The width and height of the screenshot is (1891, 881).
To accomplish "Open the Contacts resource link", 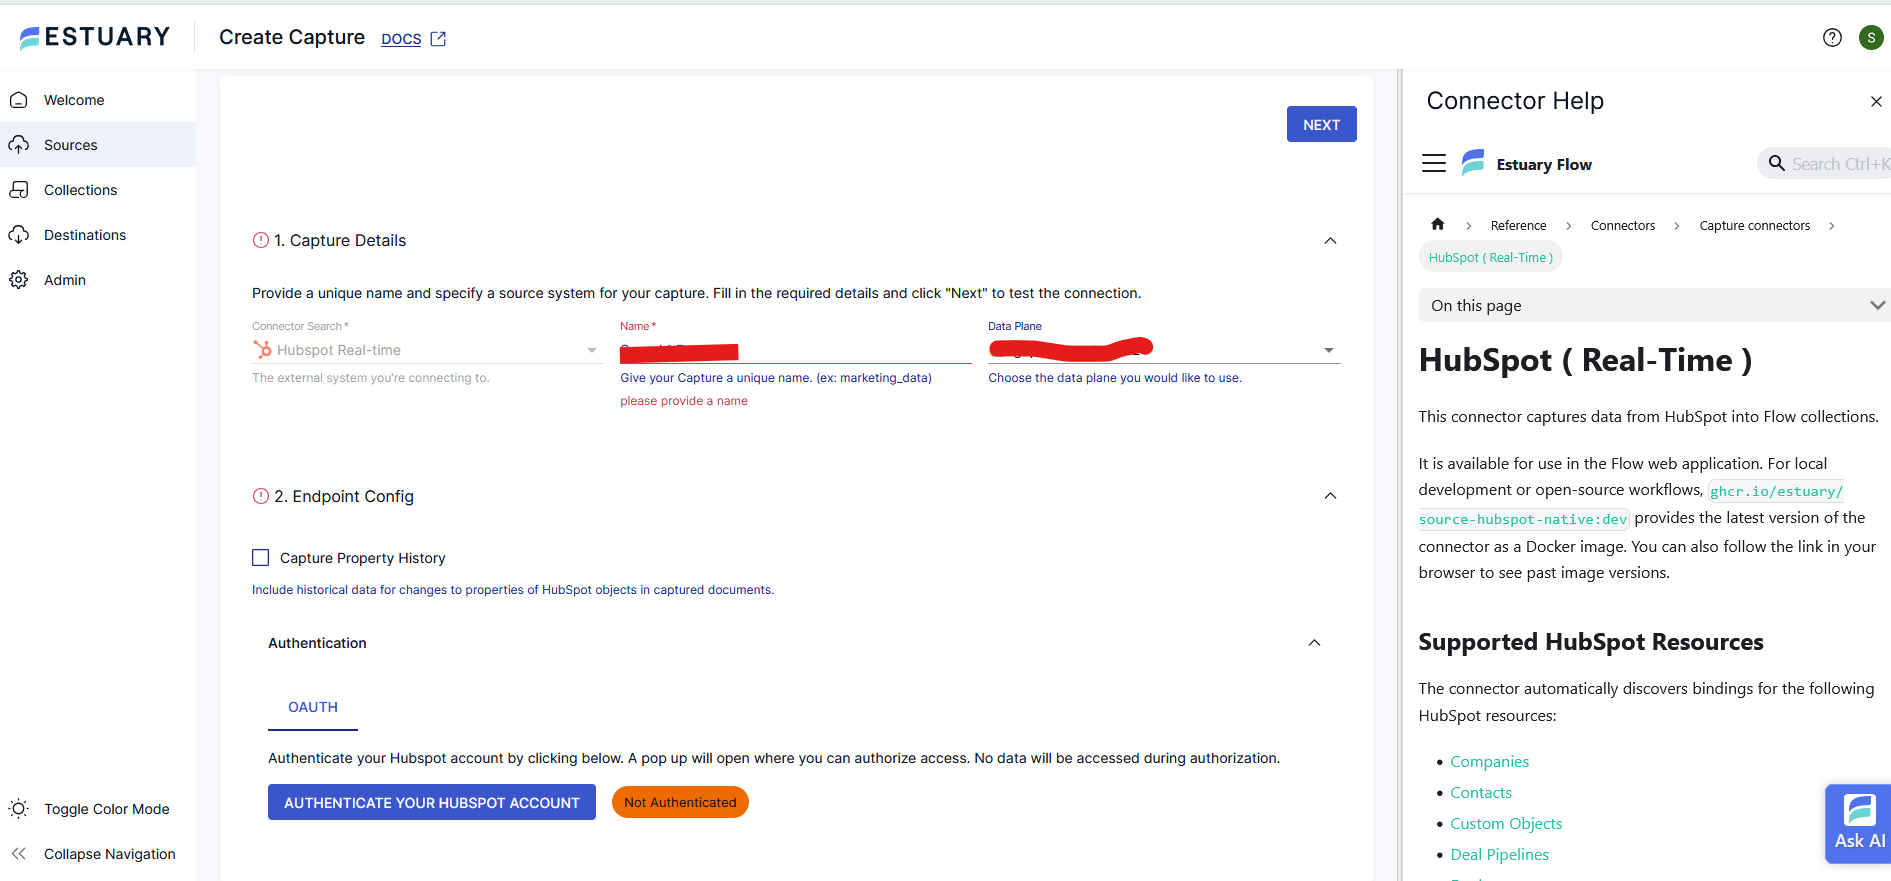I will click(1481, 793).
